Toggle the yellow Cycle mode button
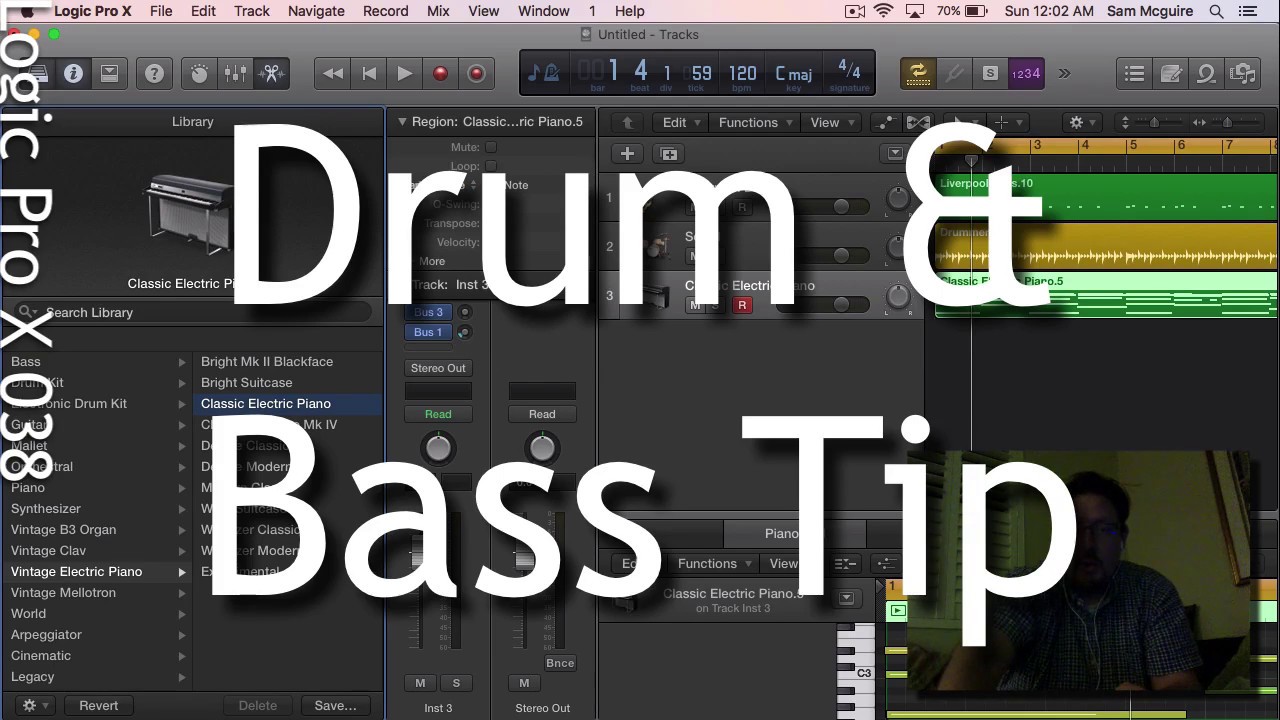Screen dimensions: 1280x720 tap(918, 73)
